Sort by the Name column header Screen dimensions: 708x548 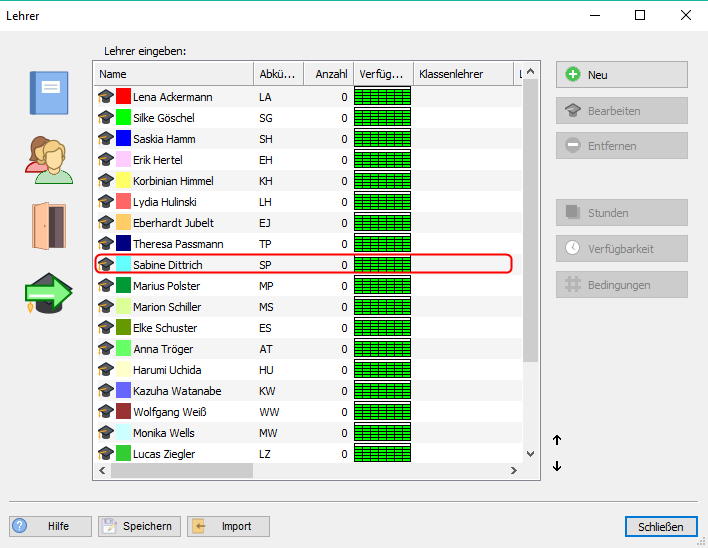(174, 74)
